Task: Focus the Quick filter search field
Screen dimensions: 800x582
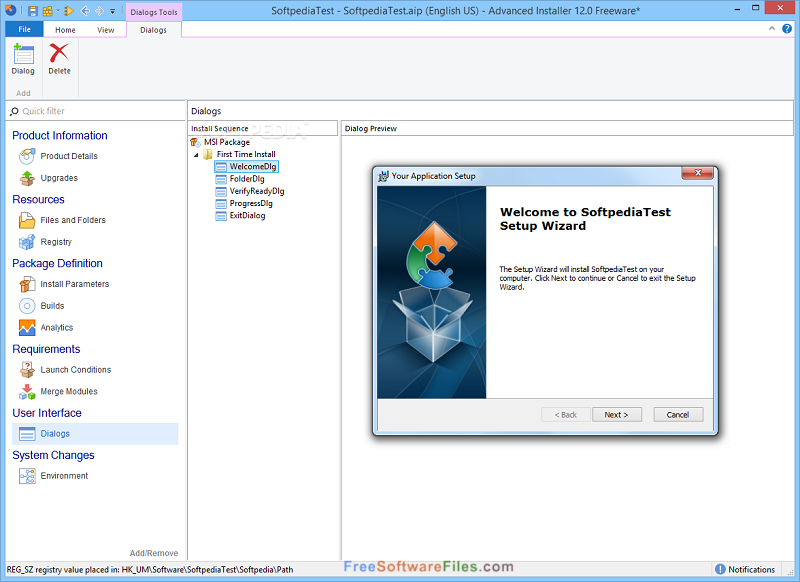Action: coord(95,111)
